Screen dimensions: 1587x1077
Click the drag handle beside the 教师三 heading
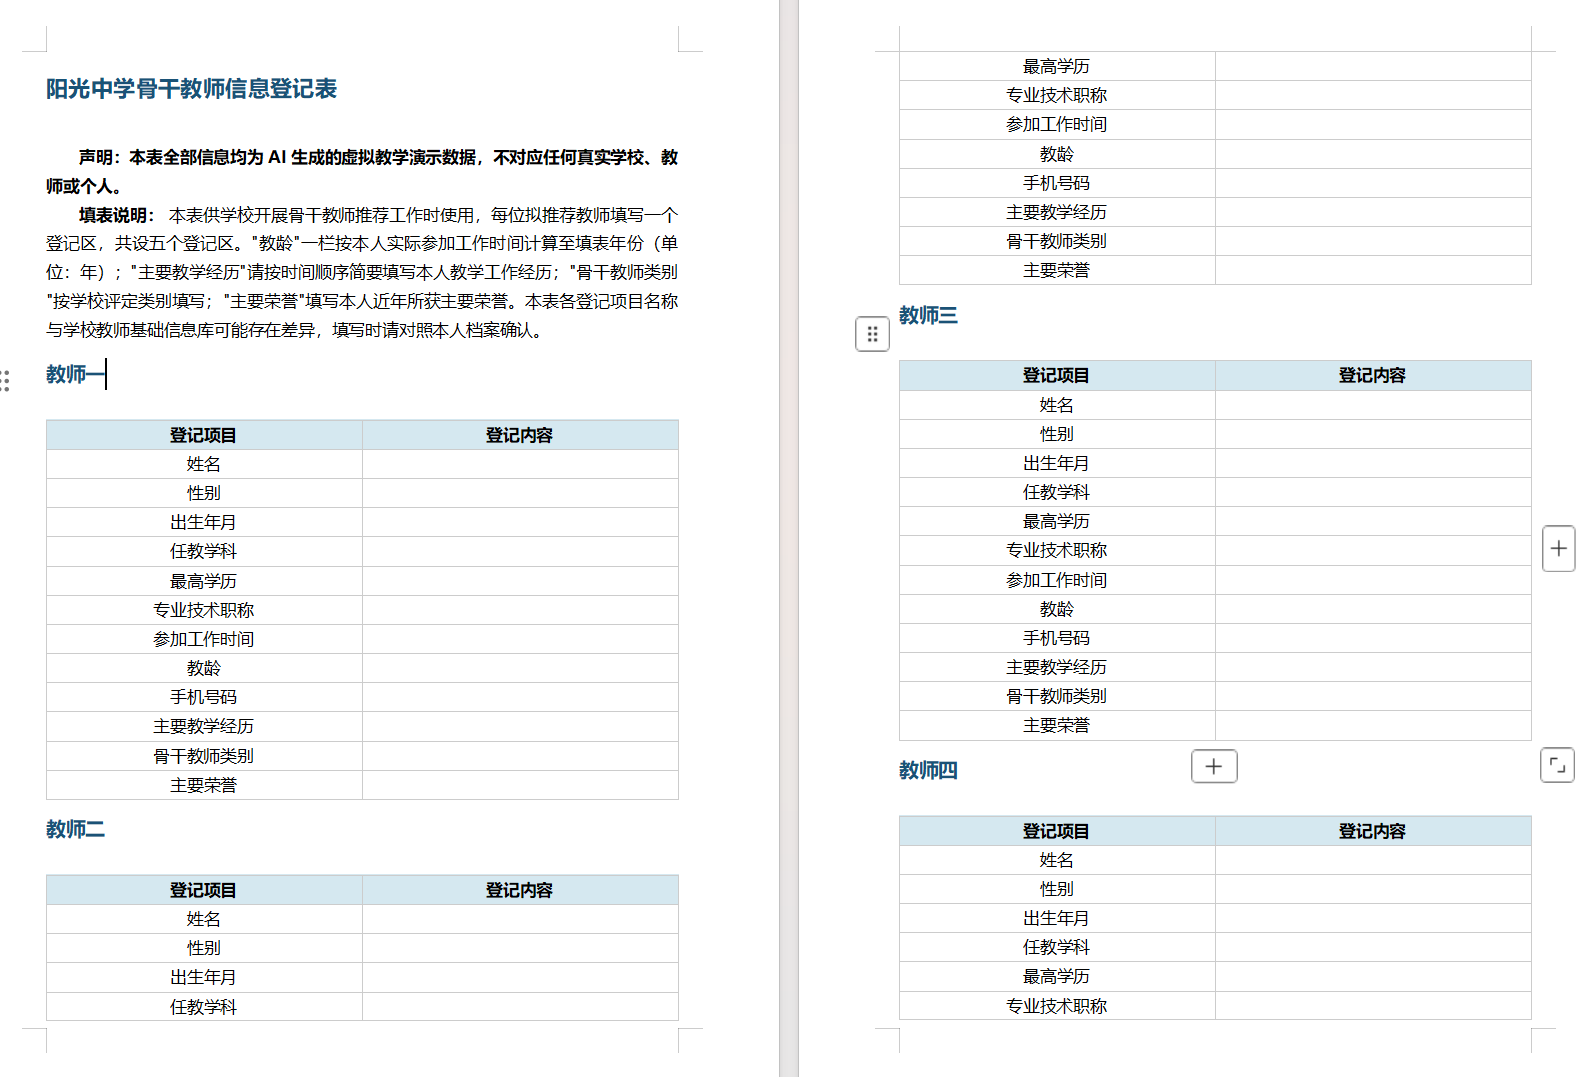[x=872, y=334]
